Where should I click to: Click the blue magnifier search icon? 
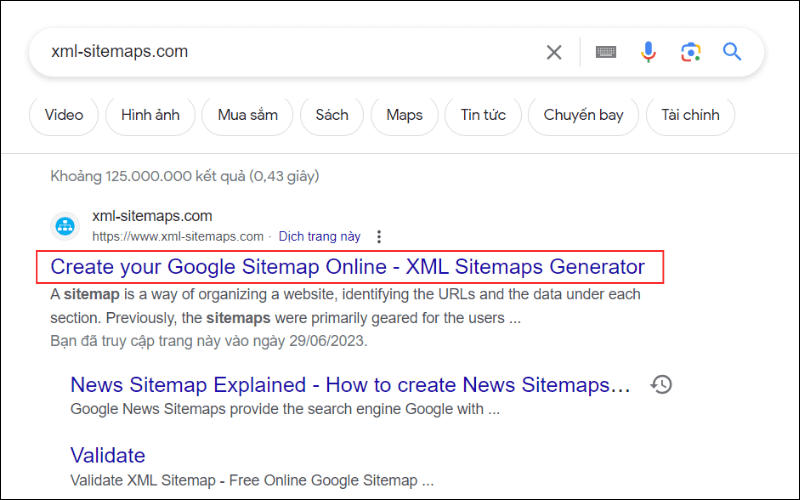[x=732, y=52]
